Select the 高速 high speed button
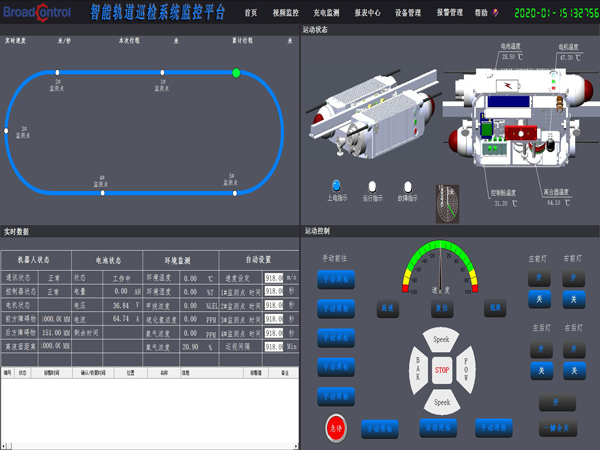The width and height of the screenshot is (600, 450). (x=387, y=308)
